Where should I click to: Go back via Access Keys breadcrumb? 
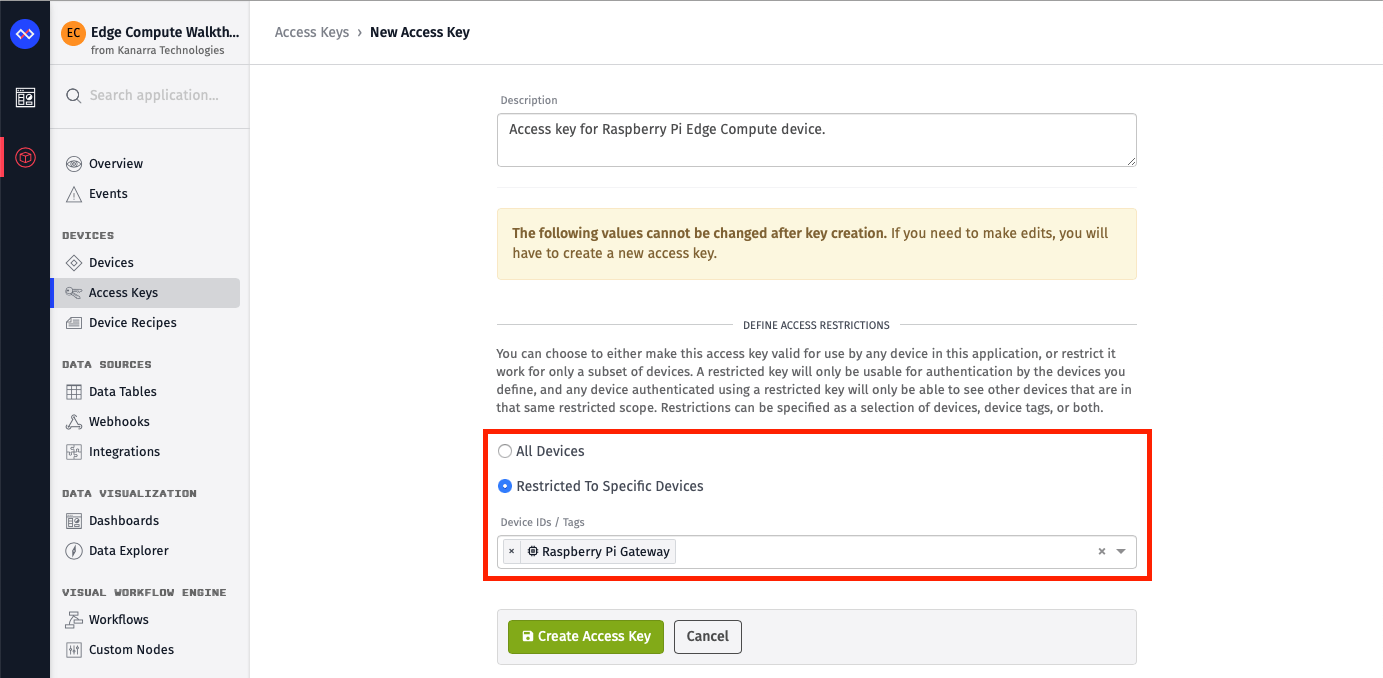(312, 32)
